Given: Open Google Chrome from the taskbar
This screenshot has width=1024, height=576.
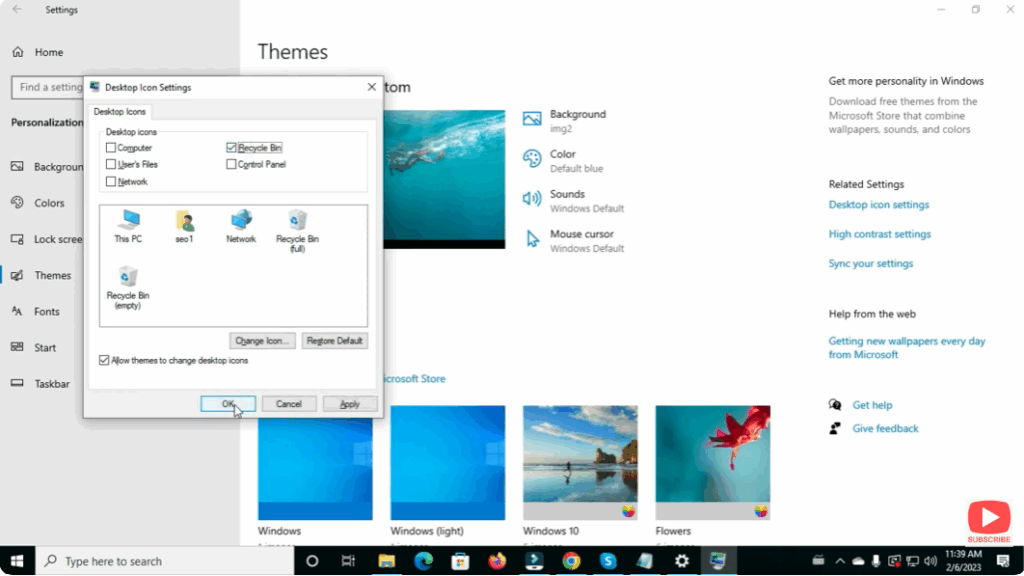Looking at the screenshot, I should [x=571, y=561].
